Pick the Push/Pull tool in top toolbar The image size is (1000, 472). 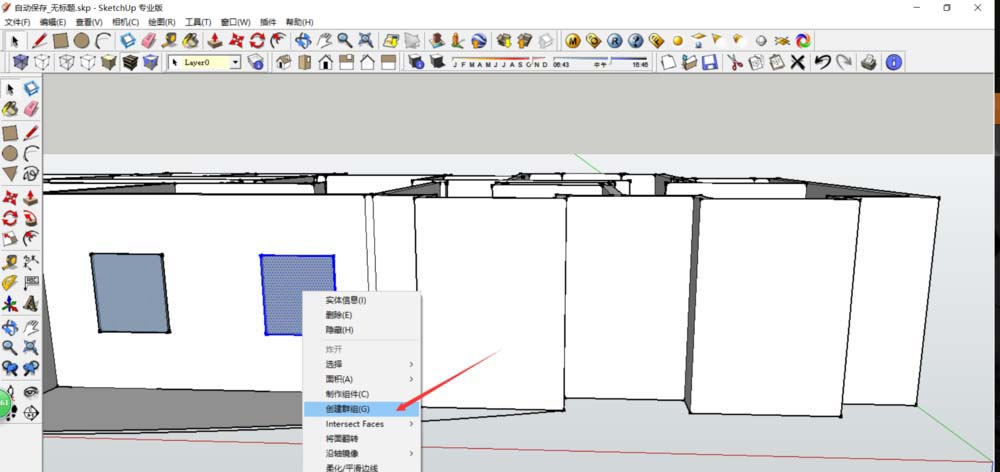pos(215,41)
